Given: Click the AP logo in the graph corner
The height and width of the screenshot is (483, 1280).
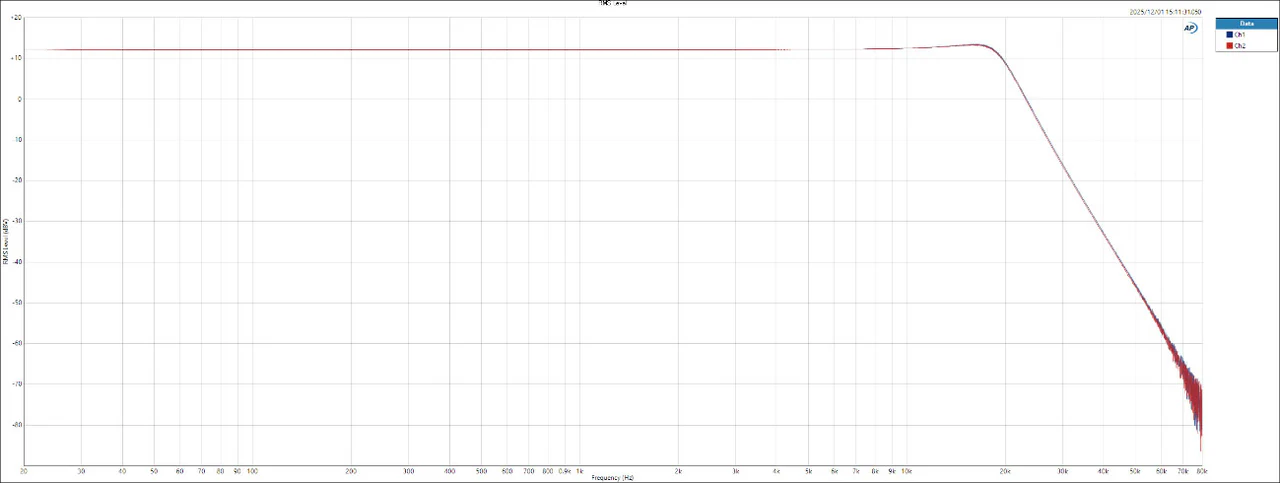Looking at the screenshot, I should point(1190,28).
